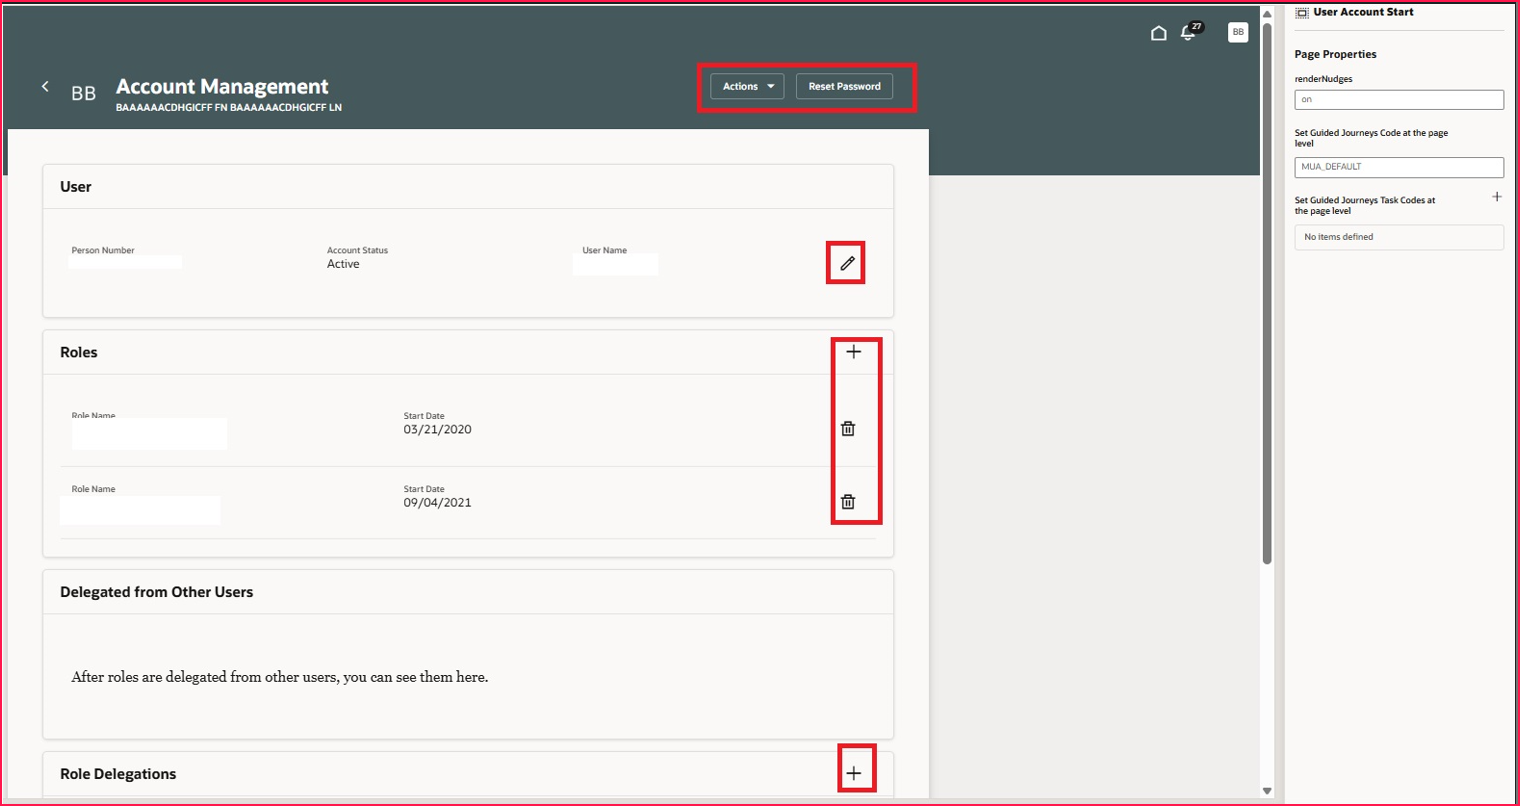
Task: Edit the renderNudges value field
Action: (x=1398, y=99)
